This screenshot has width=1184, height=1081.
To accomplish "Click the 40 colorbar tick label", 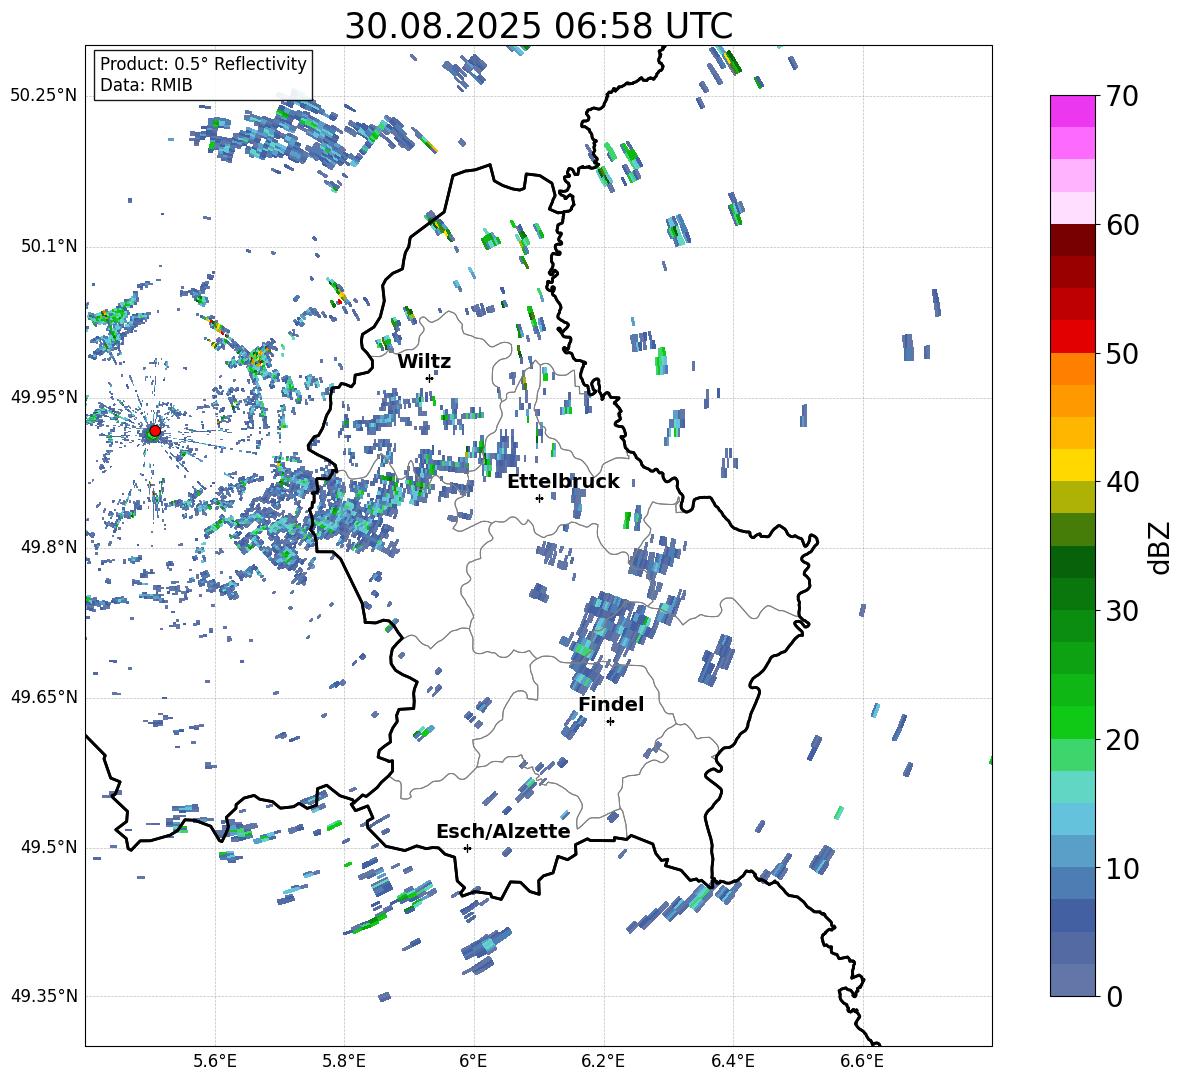I will [x=1122, y=482].
